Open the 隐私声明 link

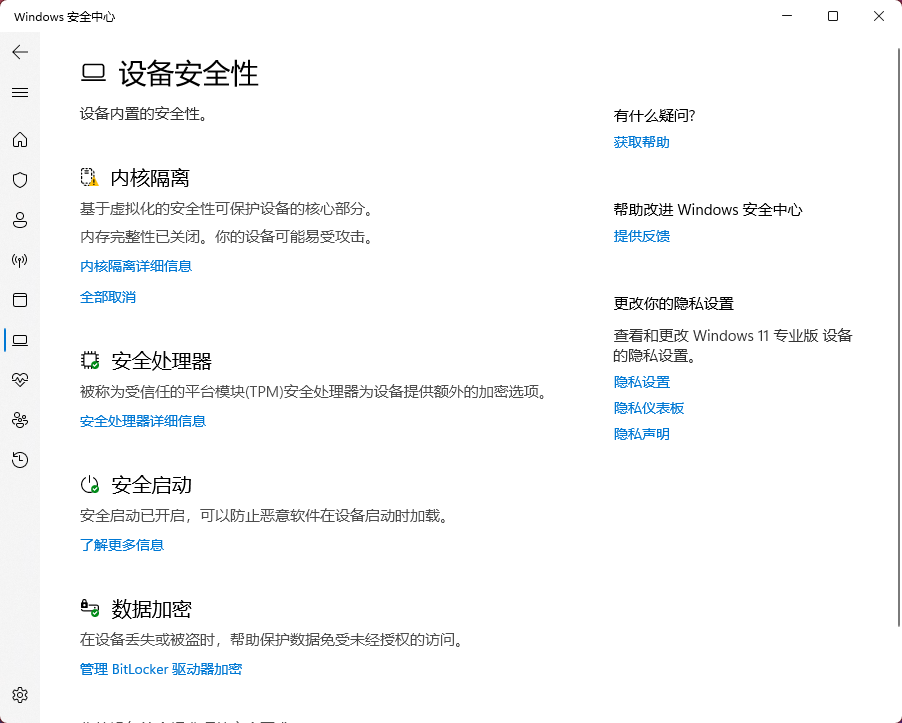pyautogui.click(x=641, y=434)
